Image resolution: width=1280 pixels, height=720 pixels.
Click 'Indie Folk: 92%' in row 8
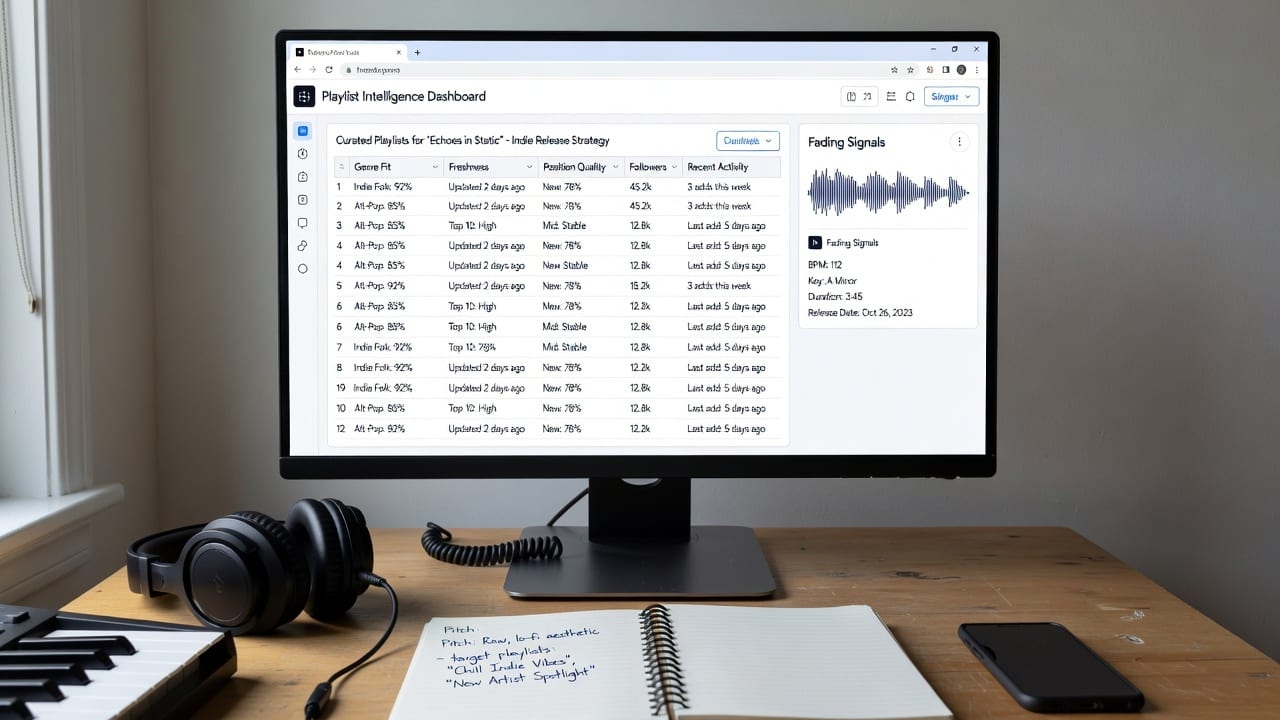[383, 368]
